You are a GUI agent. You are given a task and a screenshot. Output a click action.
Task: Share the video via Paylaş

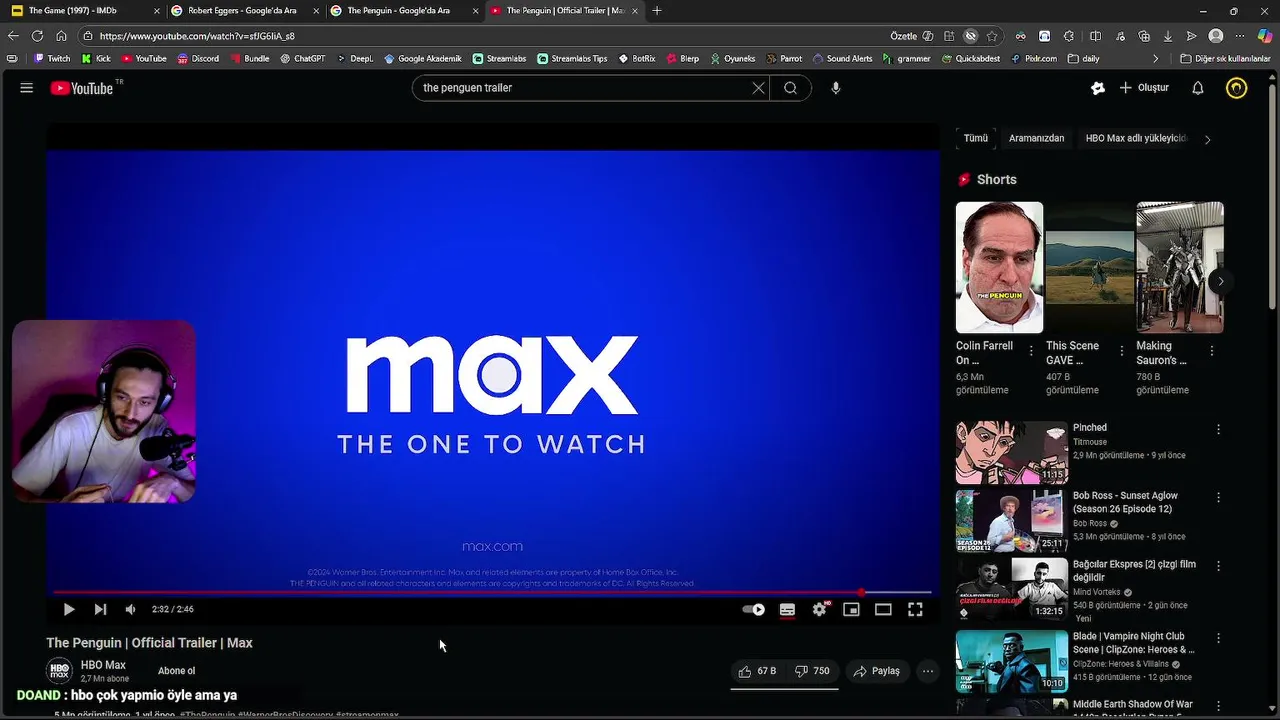(x=876, y=671)
